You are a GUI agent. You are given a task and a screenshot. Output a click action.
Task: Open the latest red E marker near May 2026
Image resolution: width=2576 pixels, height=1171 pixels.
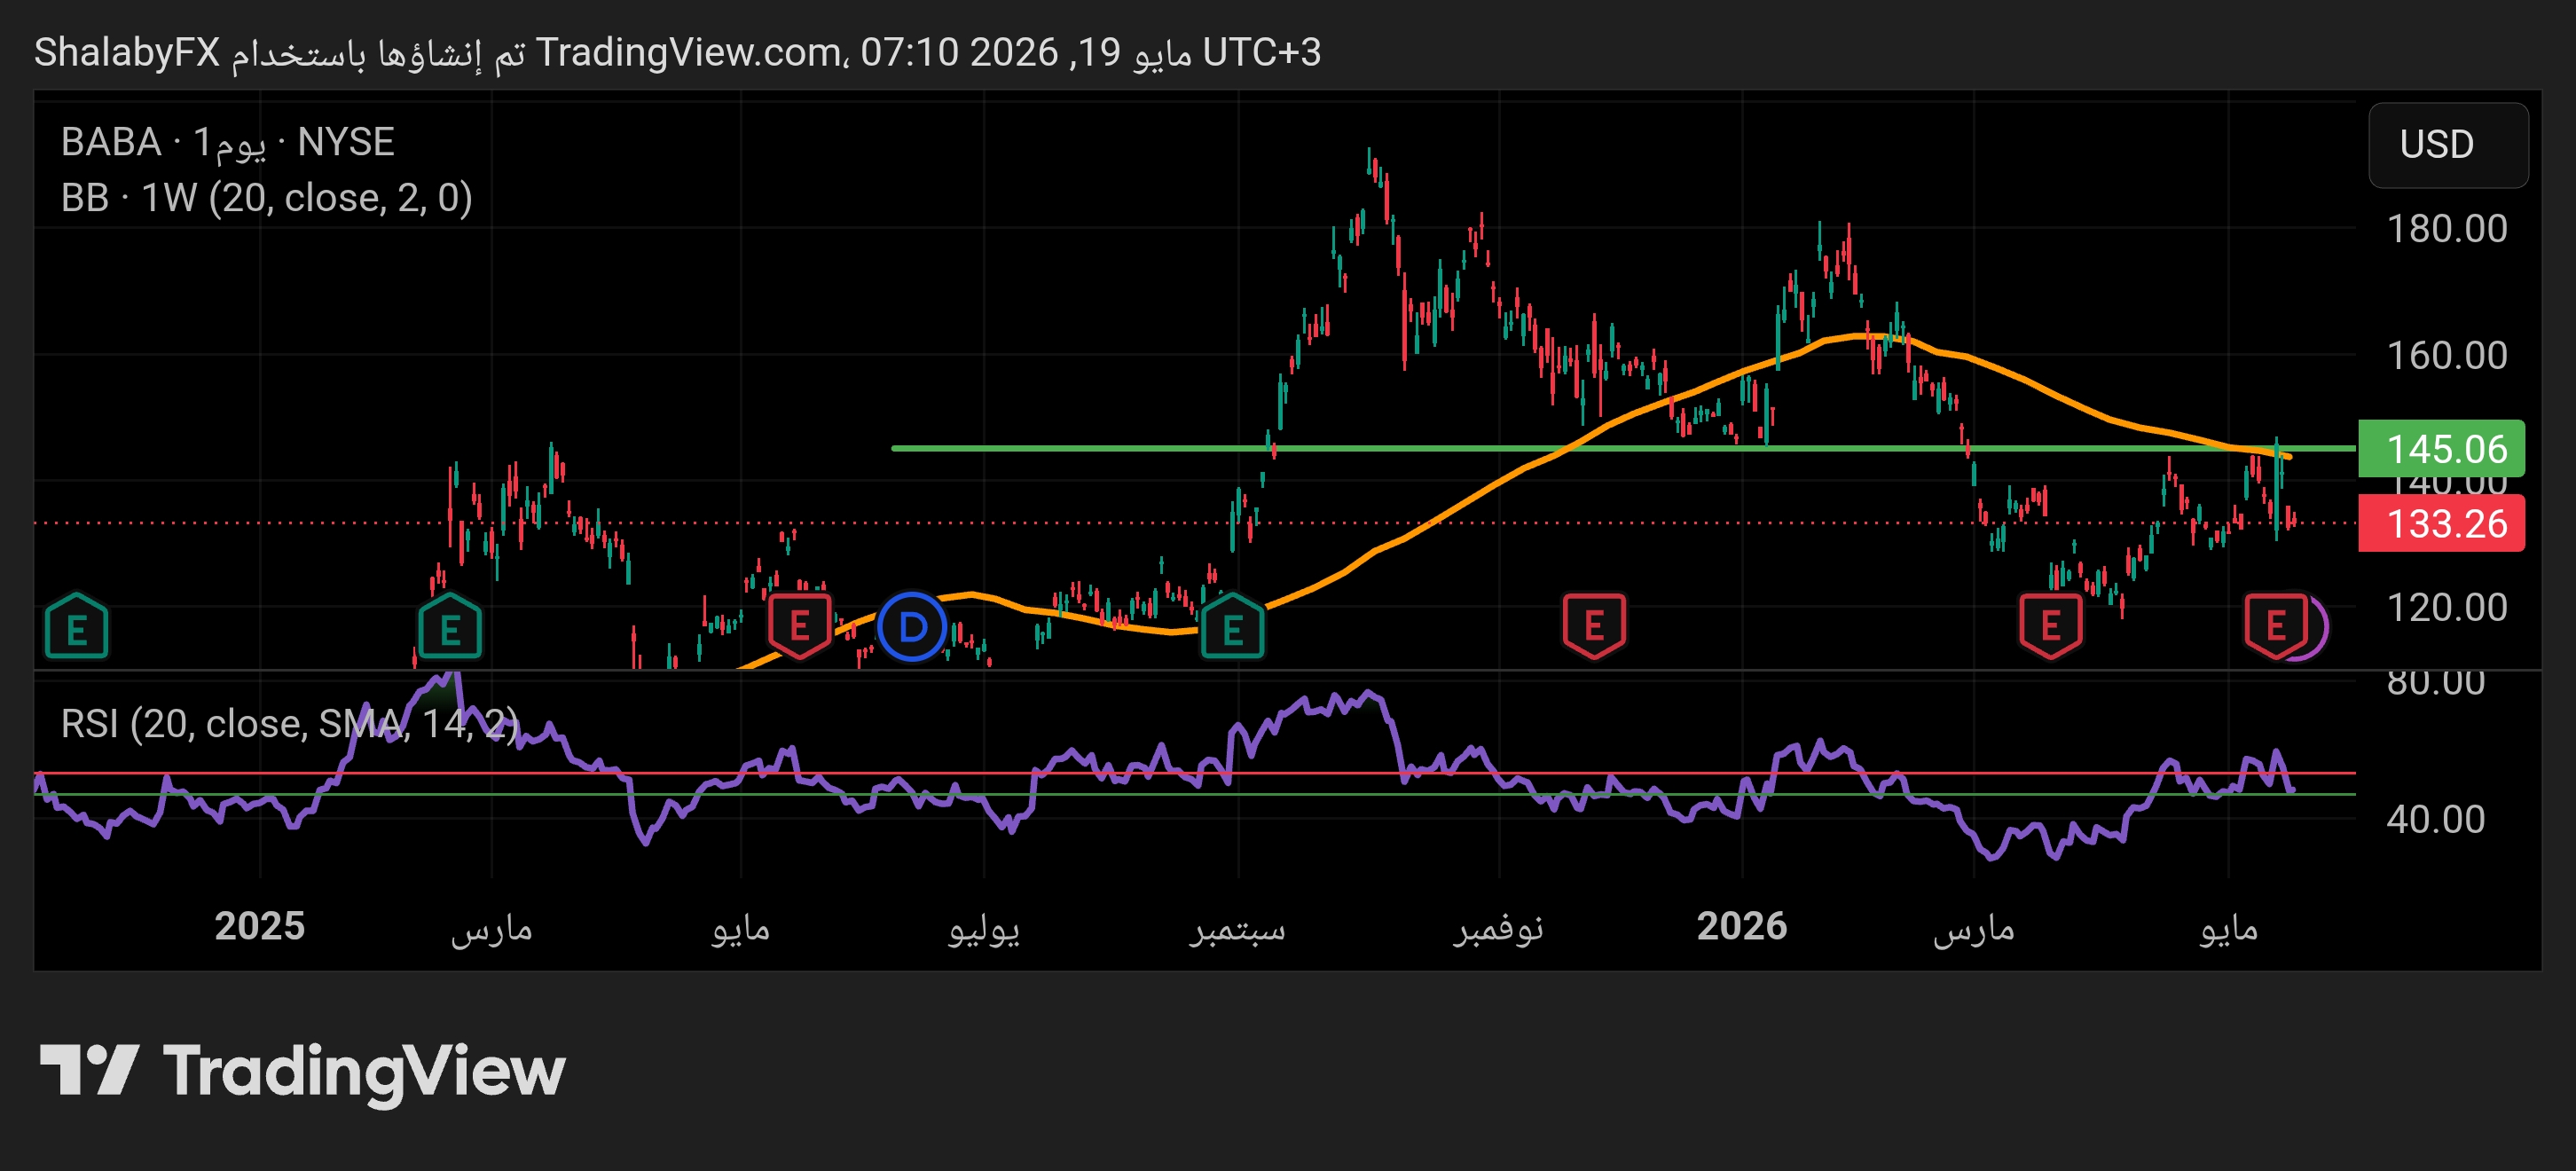(x=2276, y=626)
